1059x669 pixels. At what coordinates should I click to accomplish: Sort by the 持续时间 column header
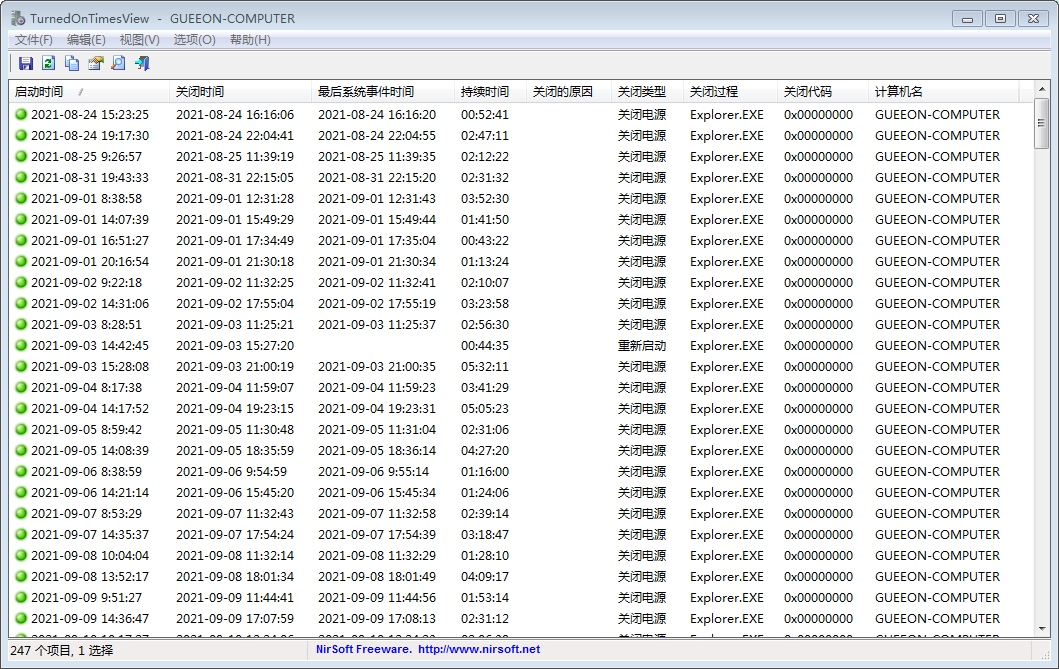pyautogui.click(x=485, y=92)
